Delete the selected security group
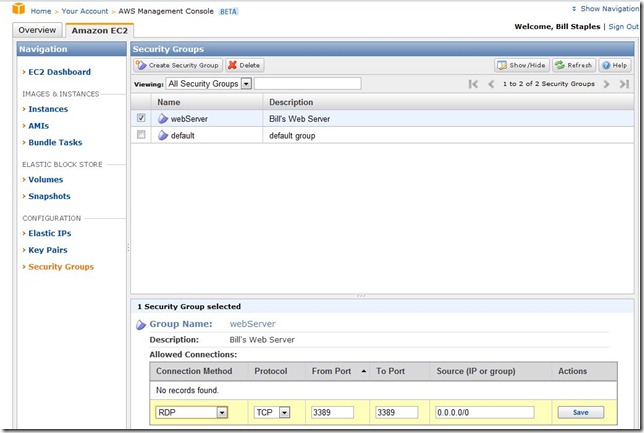The image size is (644, 433). tap(244, 65)
